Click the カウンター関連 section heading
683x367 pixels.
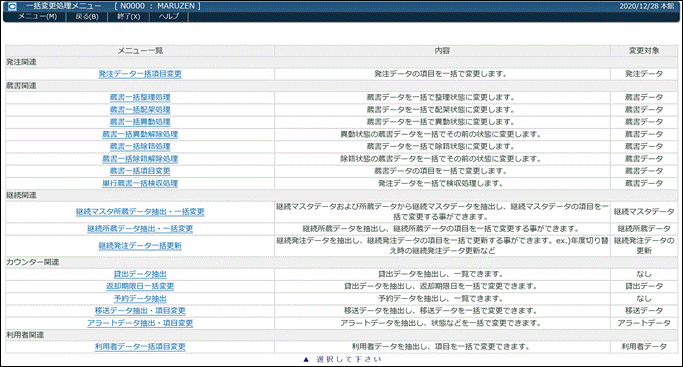tap(33, 262)
